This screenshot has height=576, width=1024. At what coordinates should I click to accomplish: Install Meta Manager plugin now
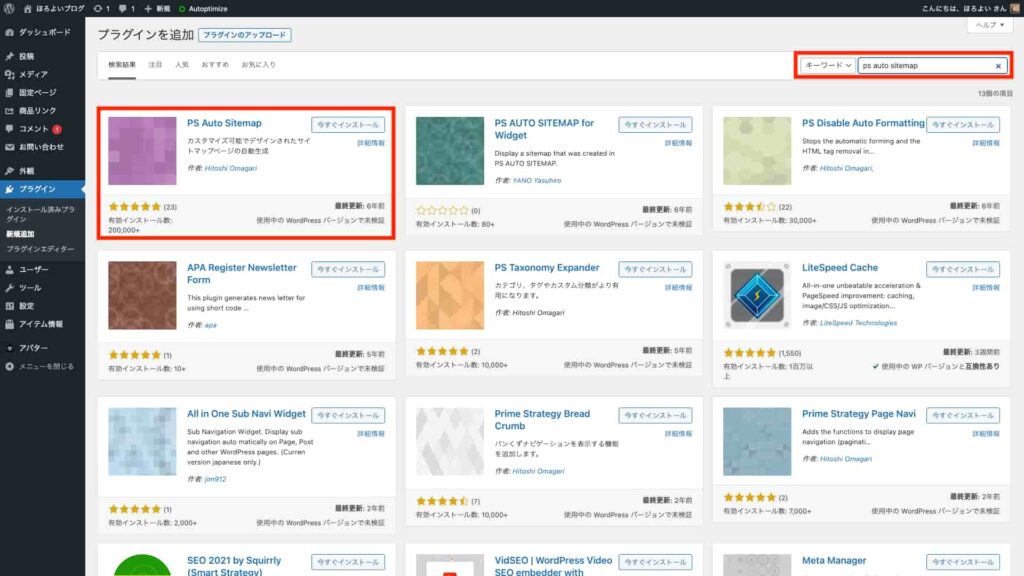[x=963, y=562]
